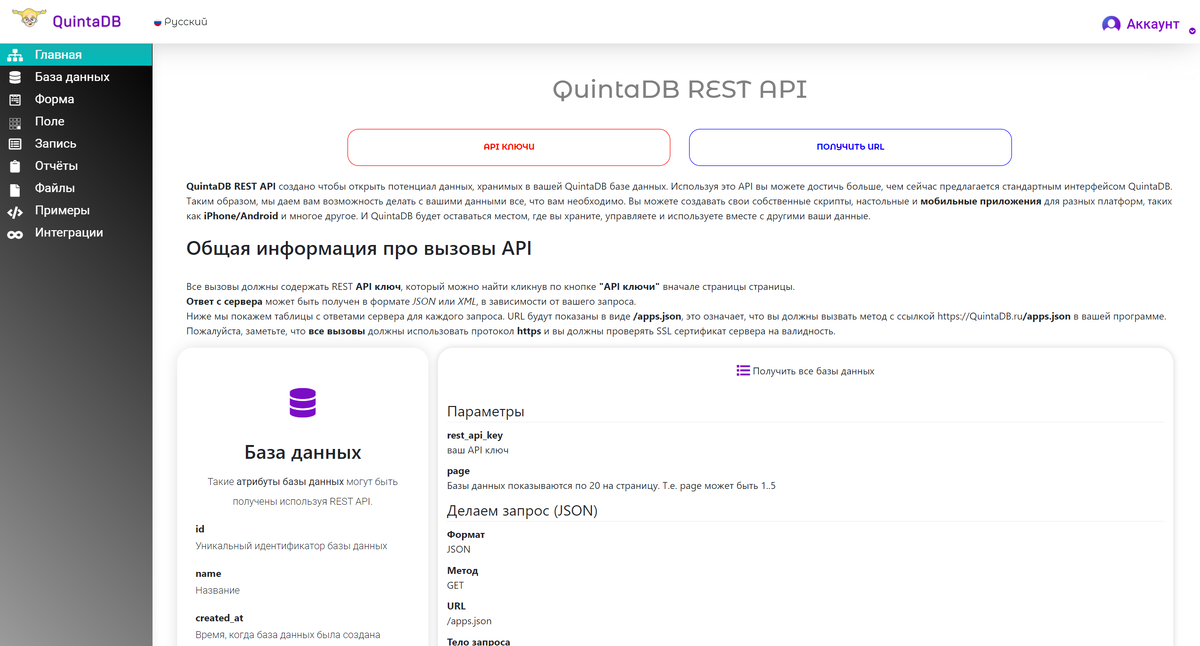Click the purple database icon in the card
This screenshot has width=1200, height=646.
302,403
